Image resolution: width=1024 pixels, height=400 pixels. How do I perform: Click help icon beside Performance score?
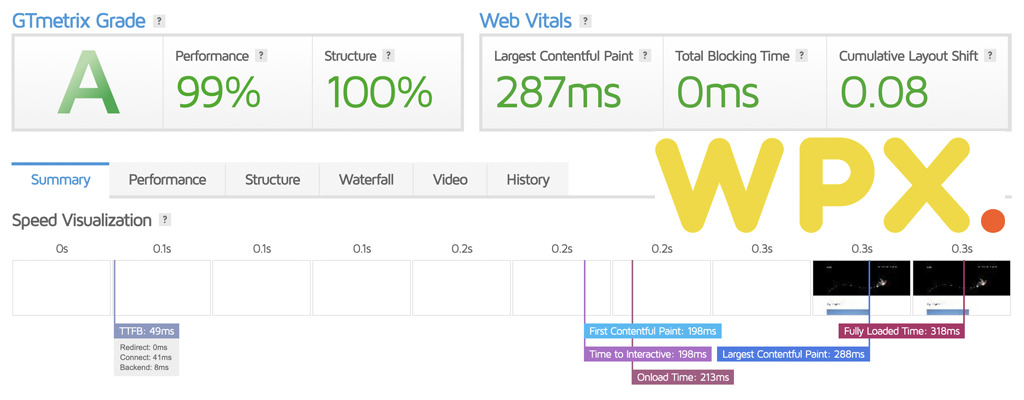point(261,56)
